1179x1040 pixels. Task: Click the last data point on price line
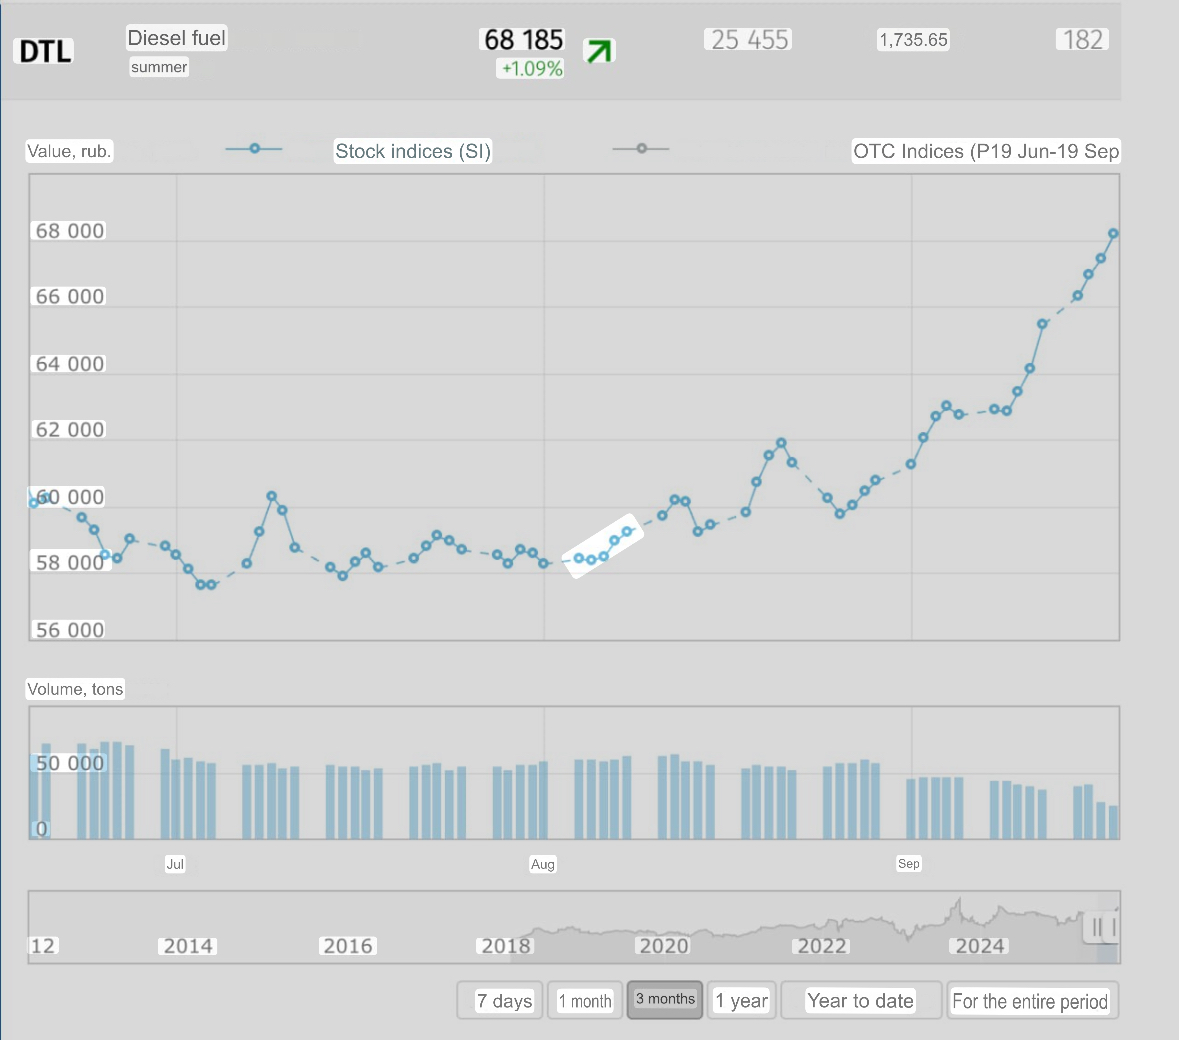1114,234
